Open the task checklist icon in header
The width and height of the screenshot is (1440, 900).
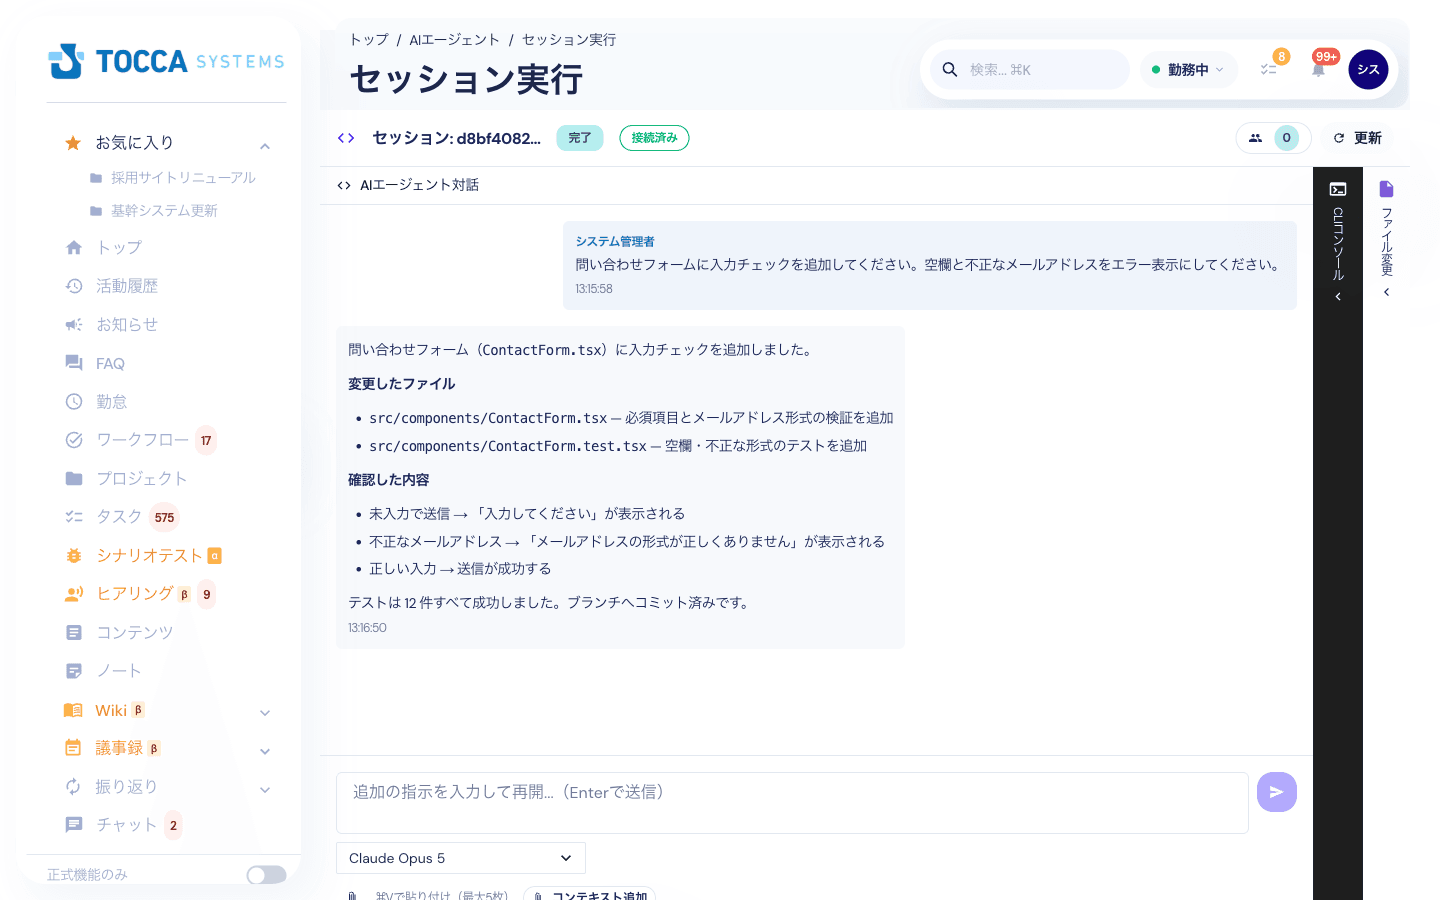point(1268,70)
